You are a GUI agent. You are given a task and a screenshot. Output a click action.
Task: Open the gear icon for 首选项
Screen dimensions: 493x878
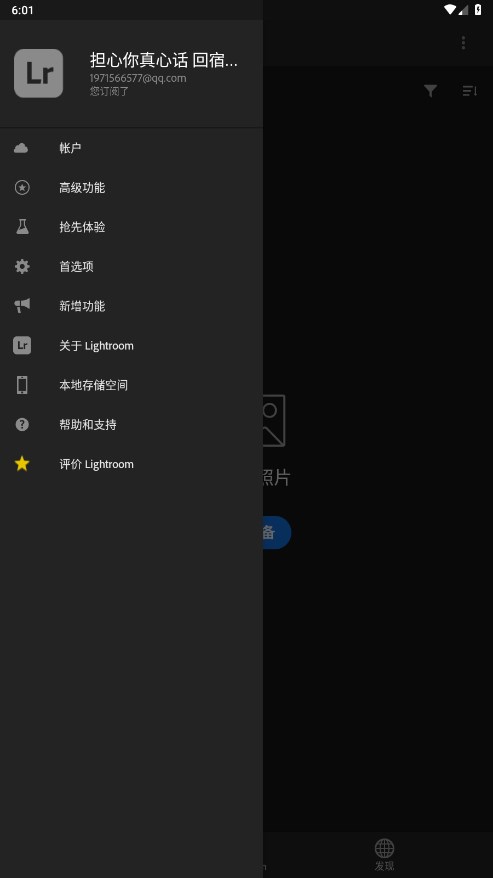point(22,267)
